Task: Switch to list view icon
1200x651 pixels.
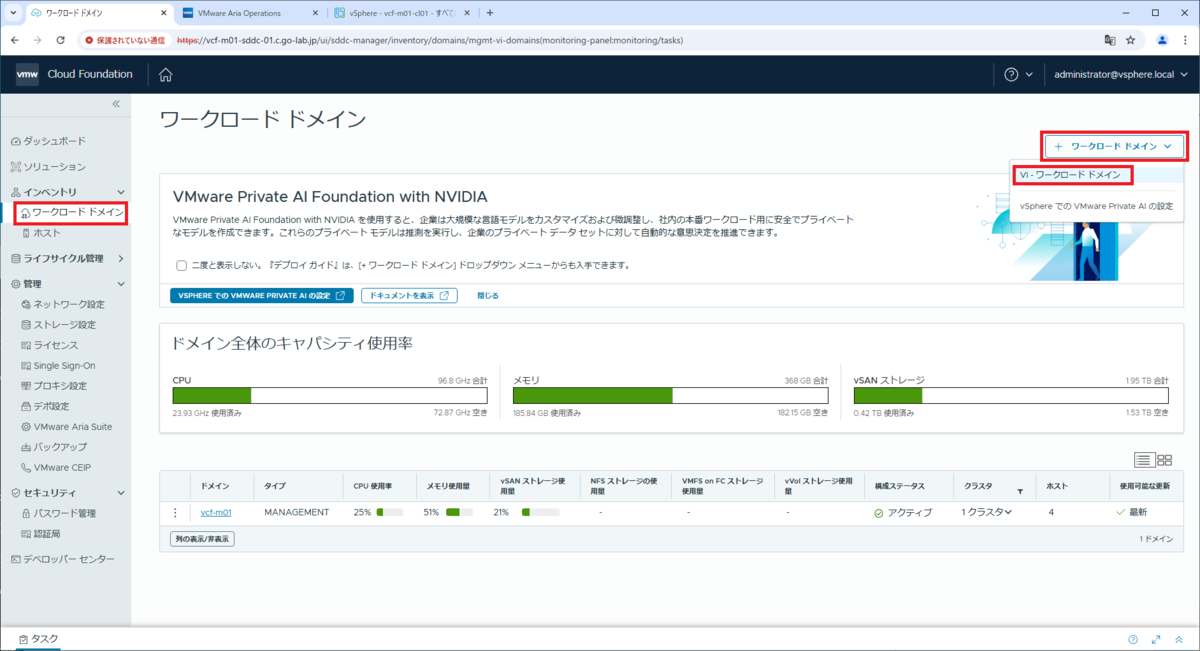Action: point(1143,460)
